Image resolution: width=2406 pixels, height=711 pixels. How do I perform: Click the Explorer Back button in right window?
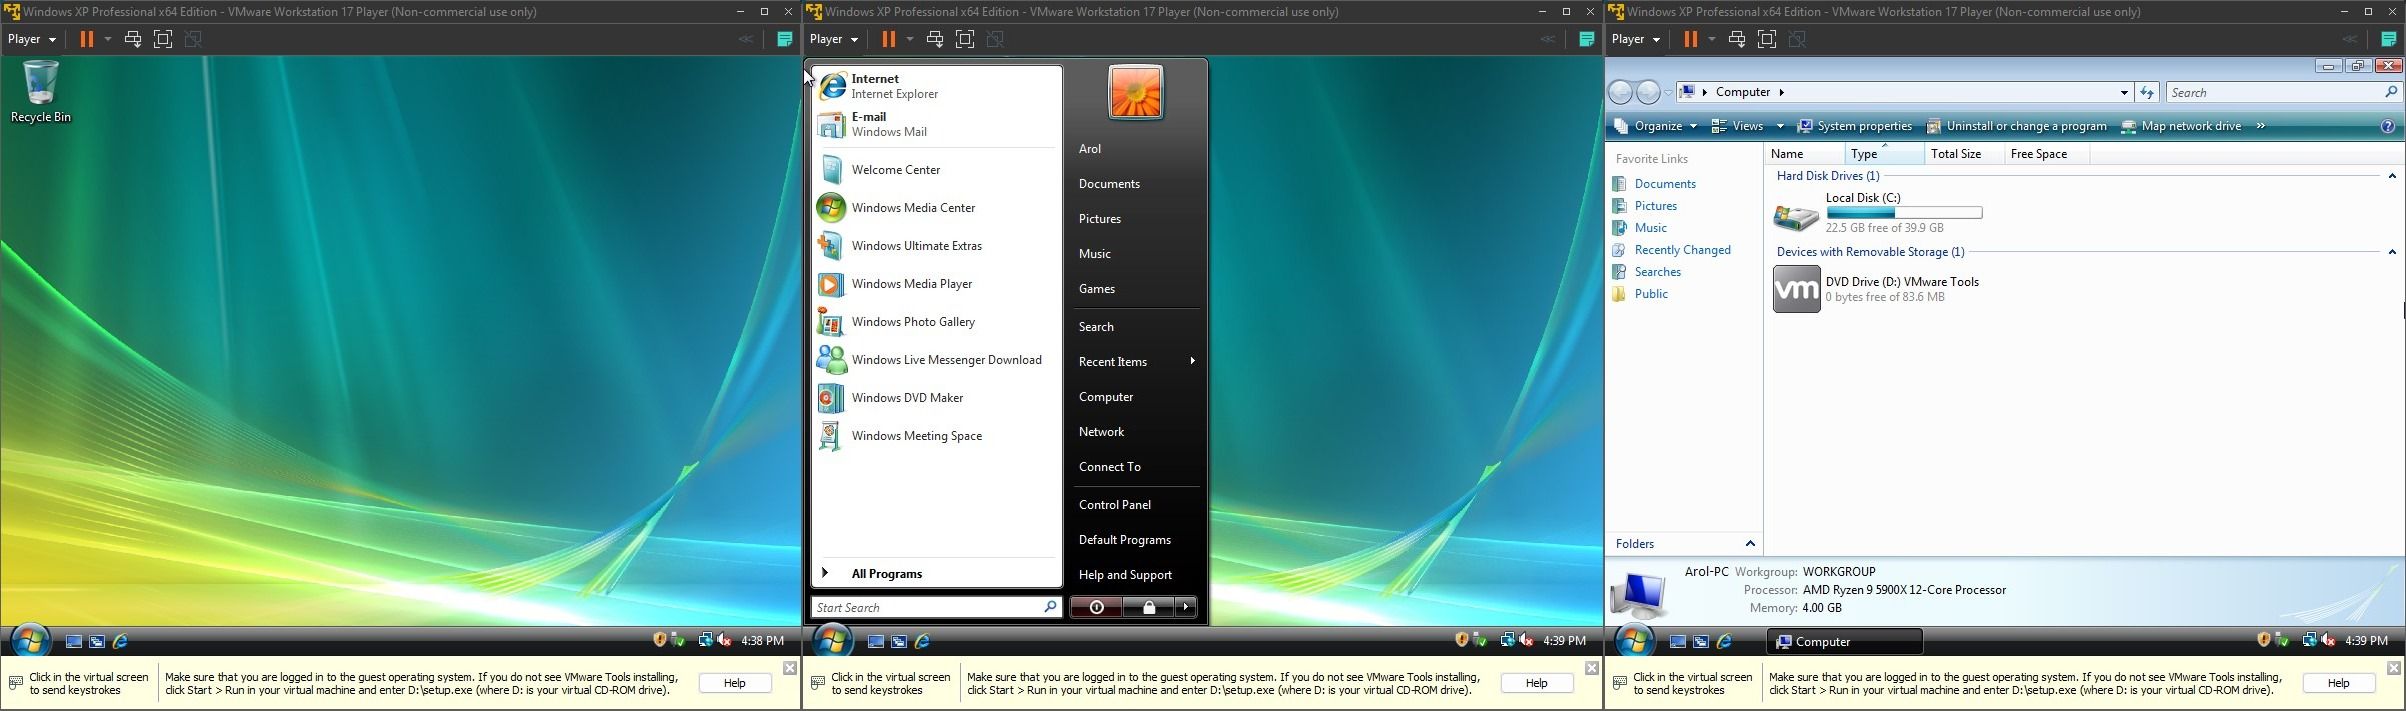click(x=1621, y=92)
